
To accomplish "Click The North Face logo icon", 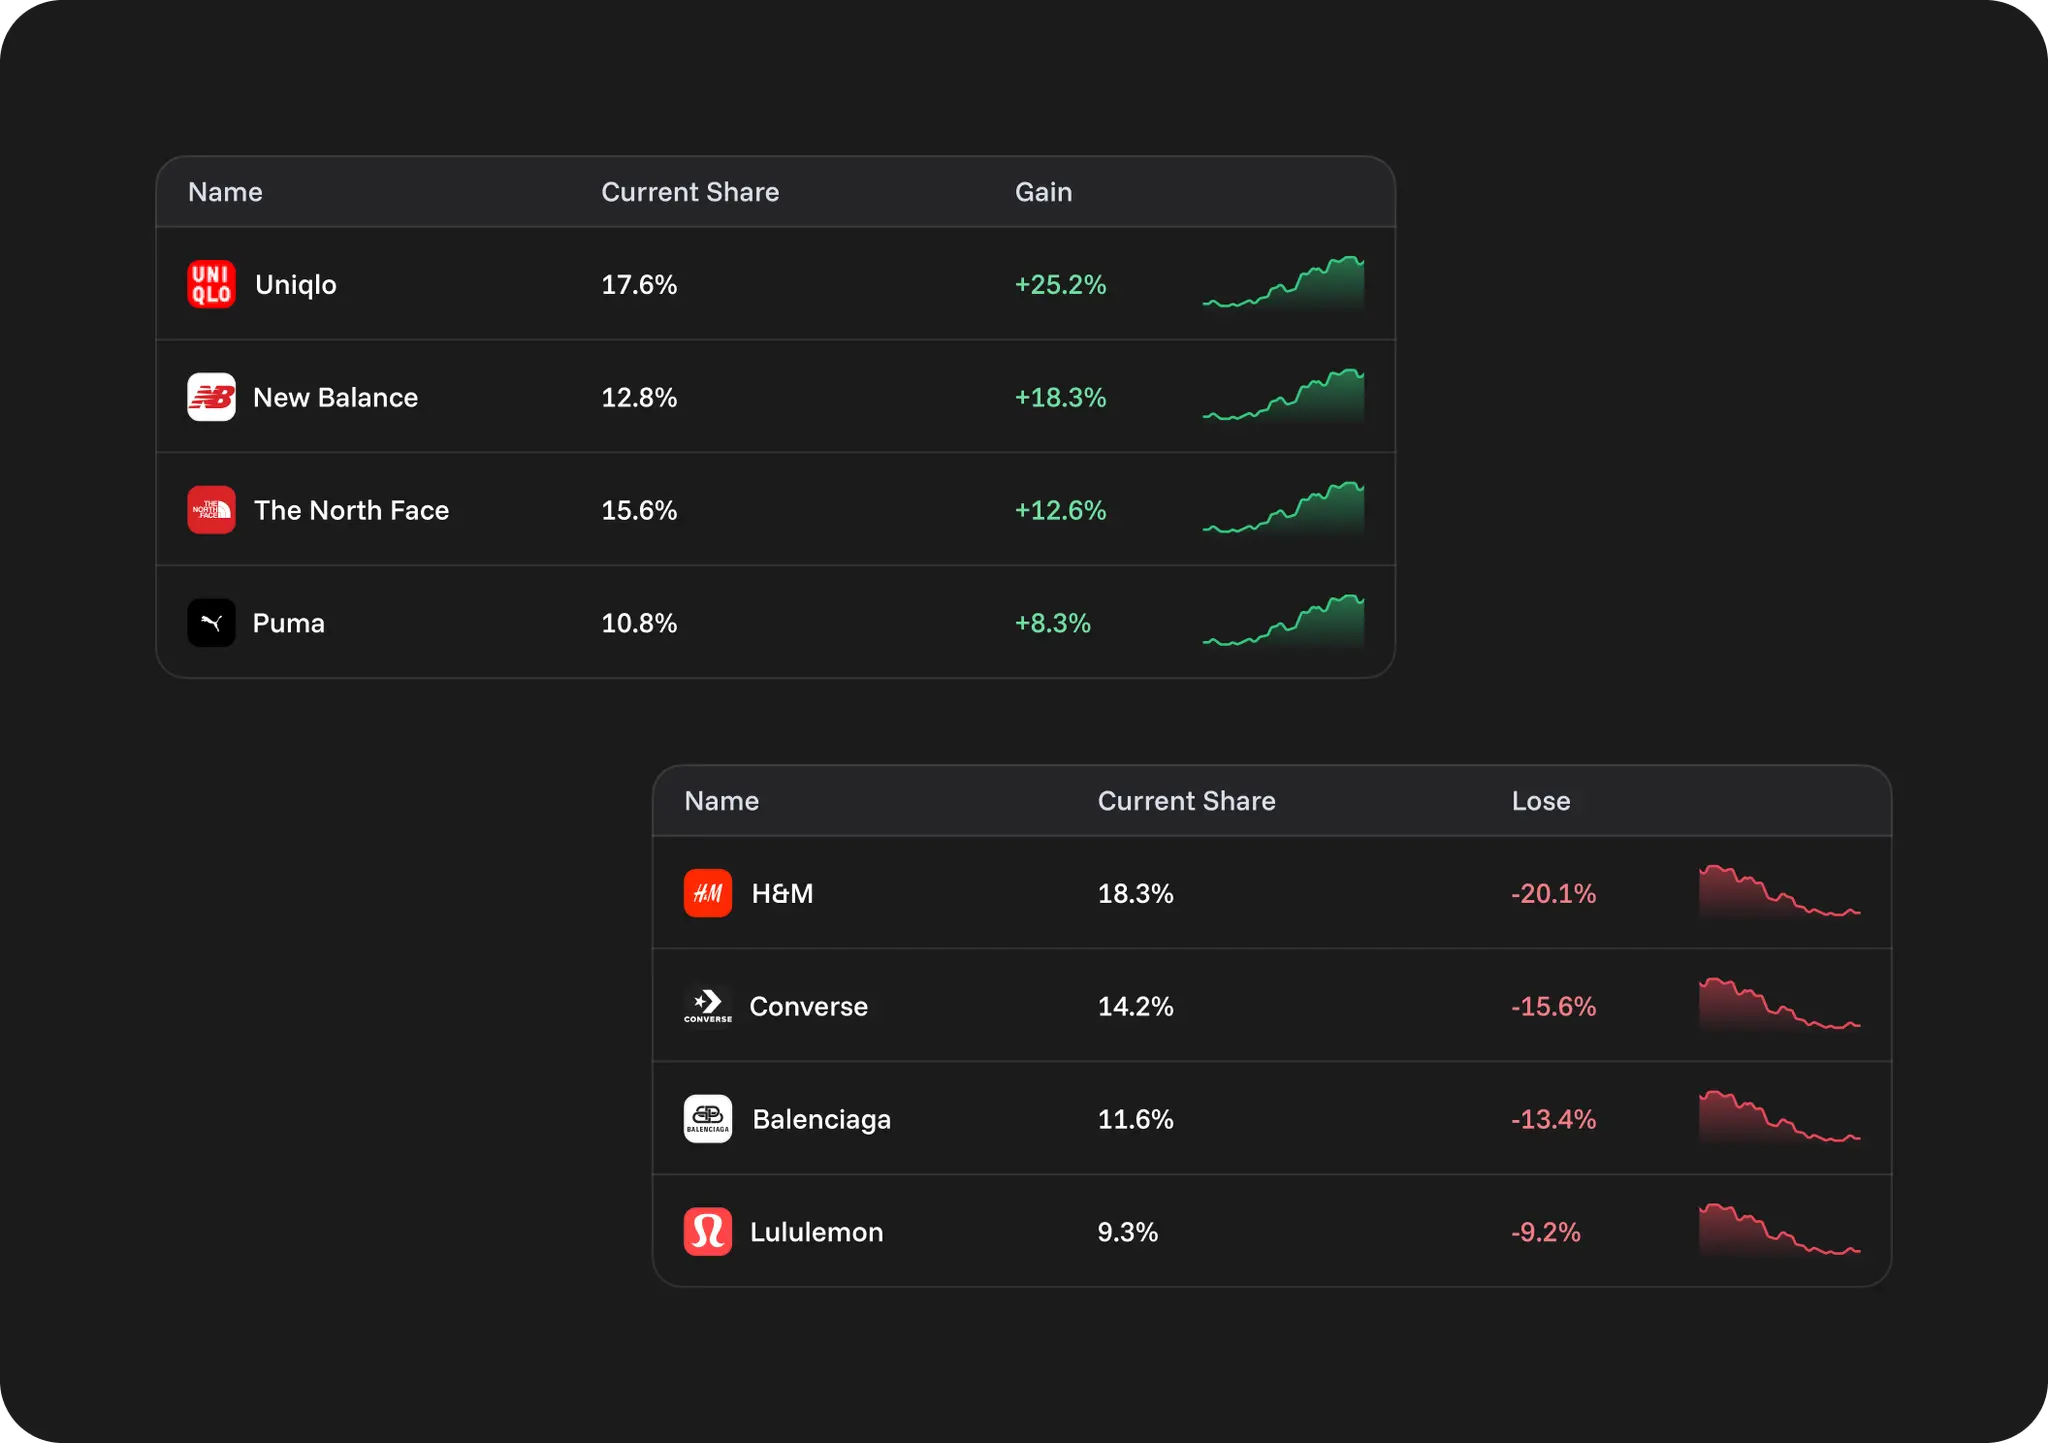I will coord(211,510).
